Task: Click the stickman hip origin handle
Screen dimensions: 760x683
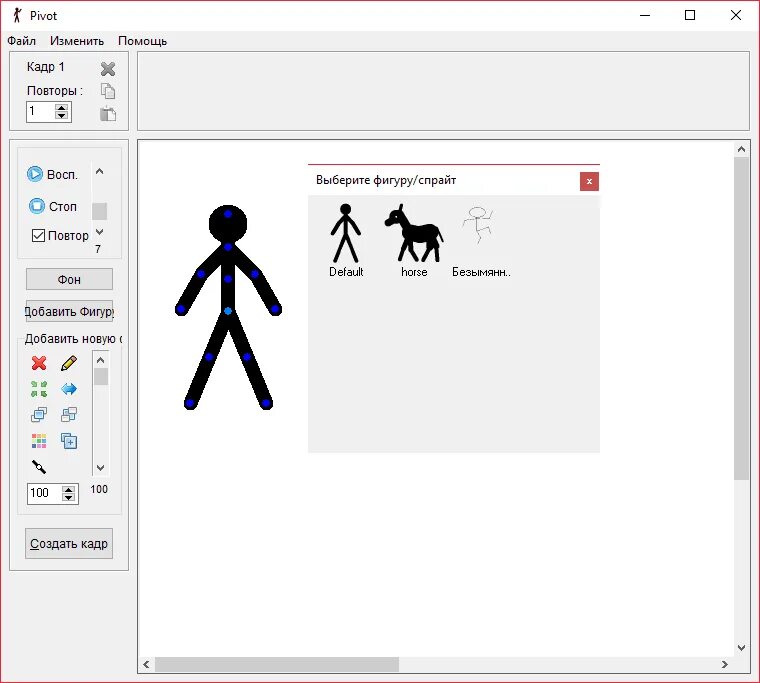Action: click(228, 311)
